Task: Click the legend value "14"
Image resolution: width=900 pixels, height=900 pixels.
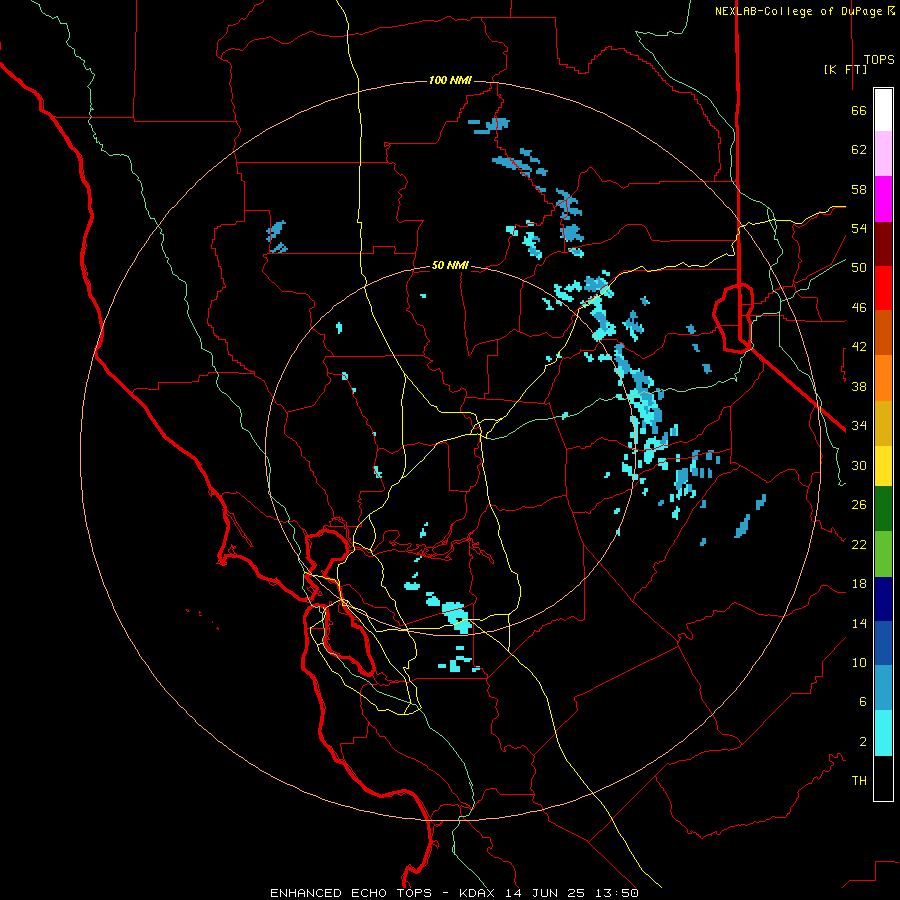Action: (859, 623)
